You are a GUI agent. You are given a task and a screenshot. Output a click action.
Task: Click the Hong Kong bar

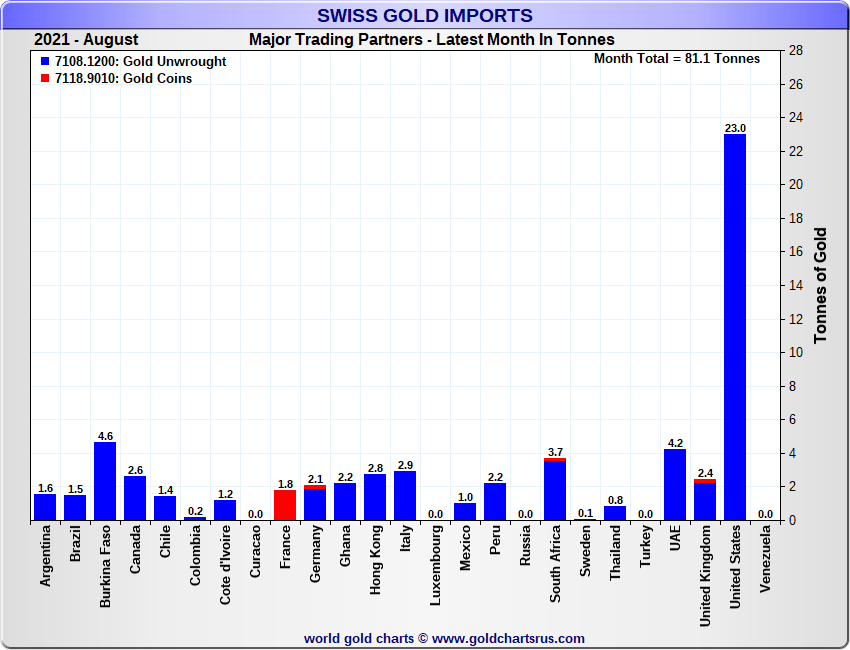375,497
